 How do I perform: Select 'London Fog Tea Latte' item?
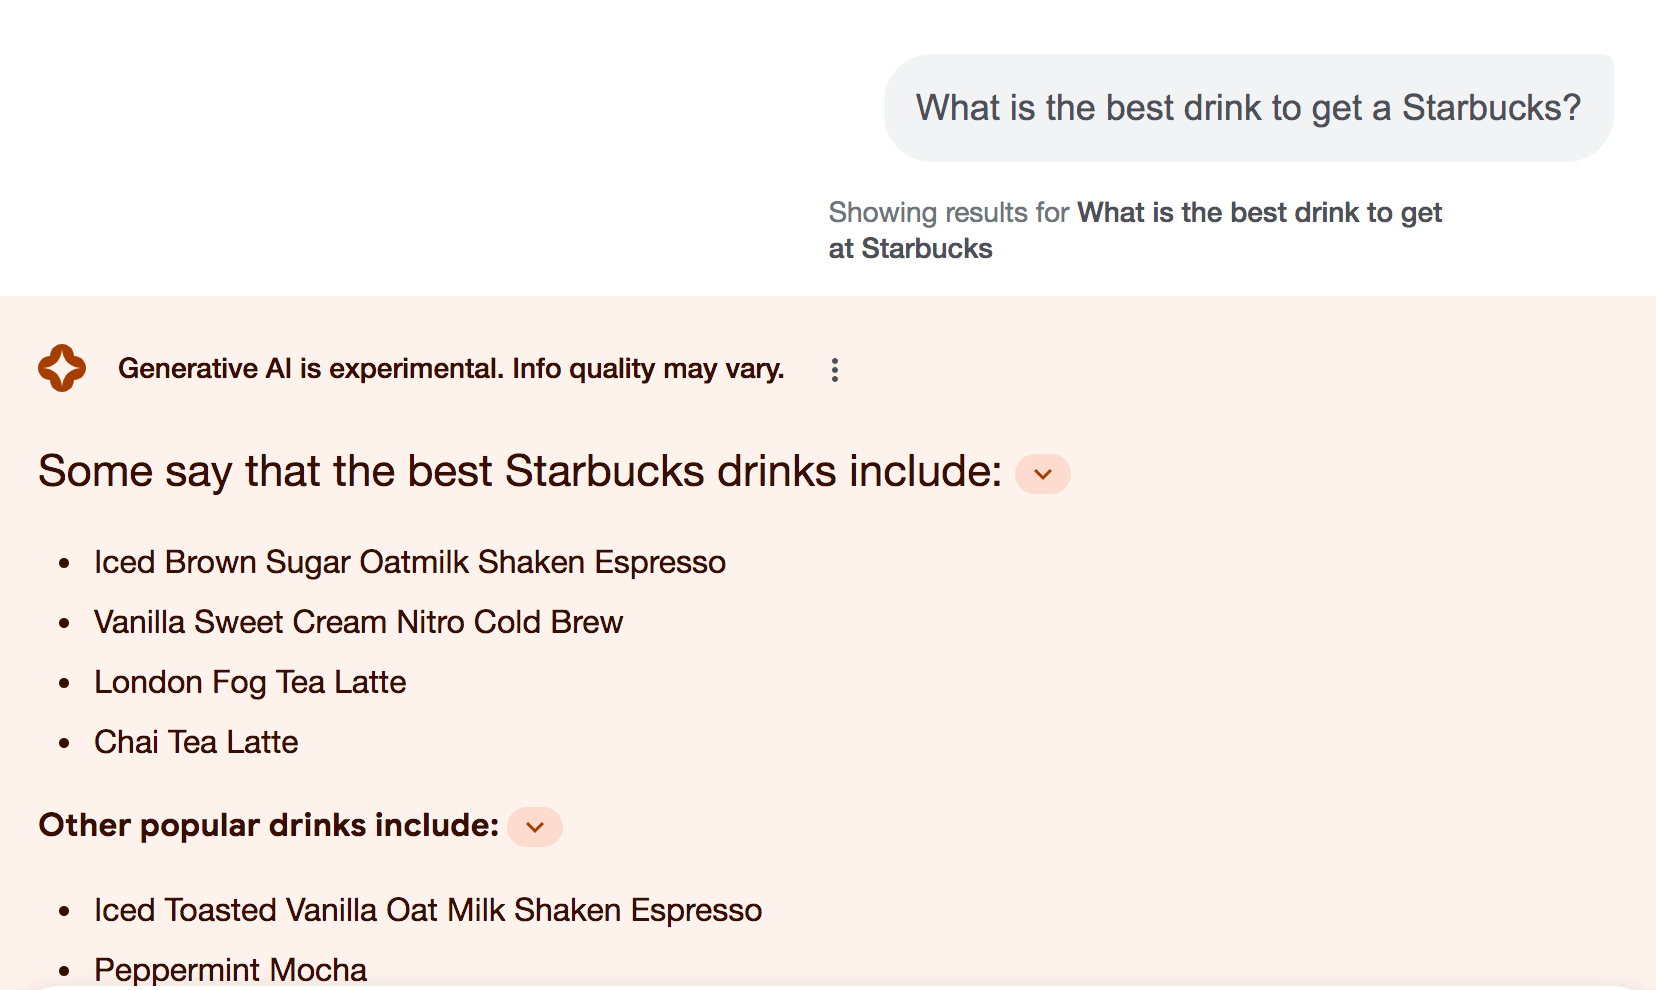(250, 682)
